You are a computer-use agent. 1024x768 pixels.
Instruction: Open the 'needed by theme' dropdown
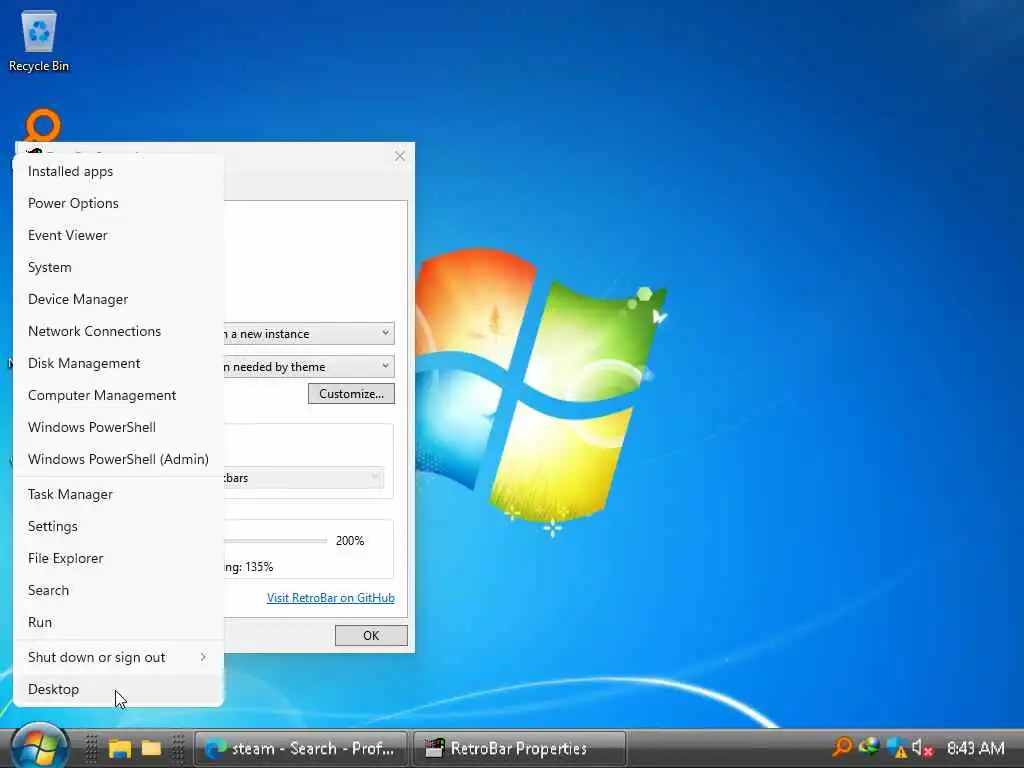[x=309, y=366]
